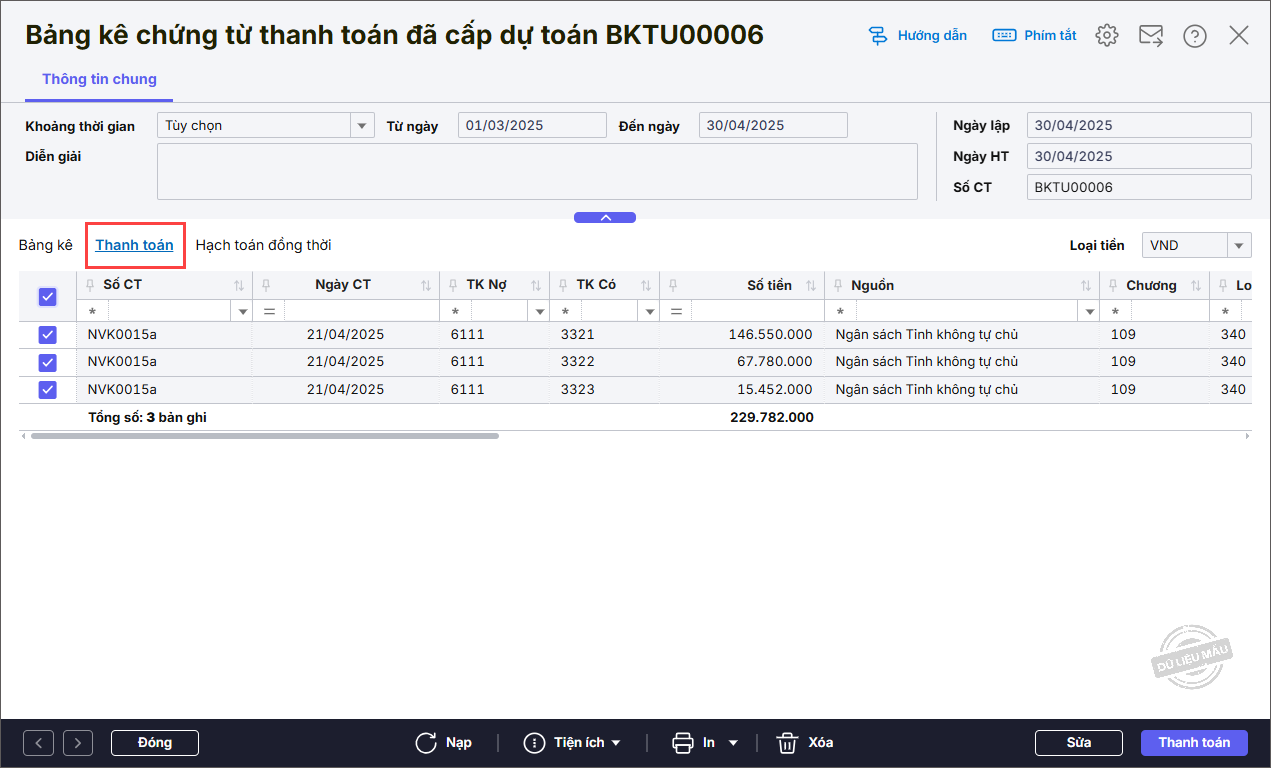Click the Diễn giải text field

[x=537, y=172]
